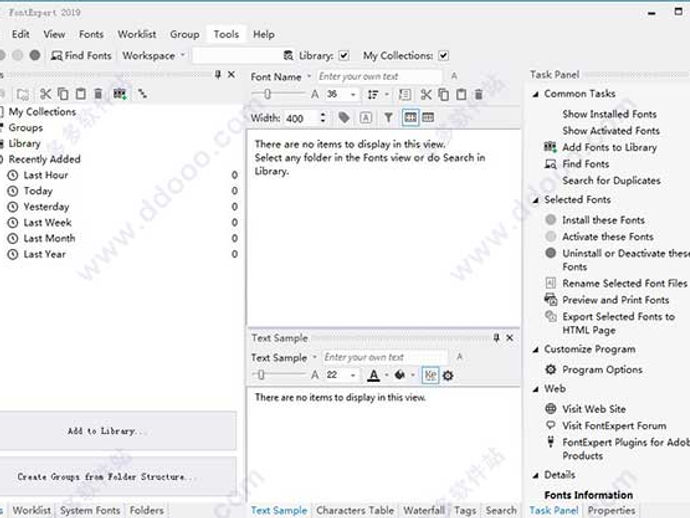Click Create Groups from Folder Structure button
This screenshot has width=690, height=518.
(x=117, y=477)
